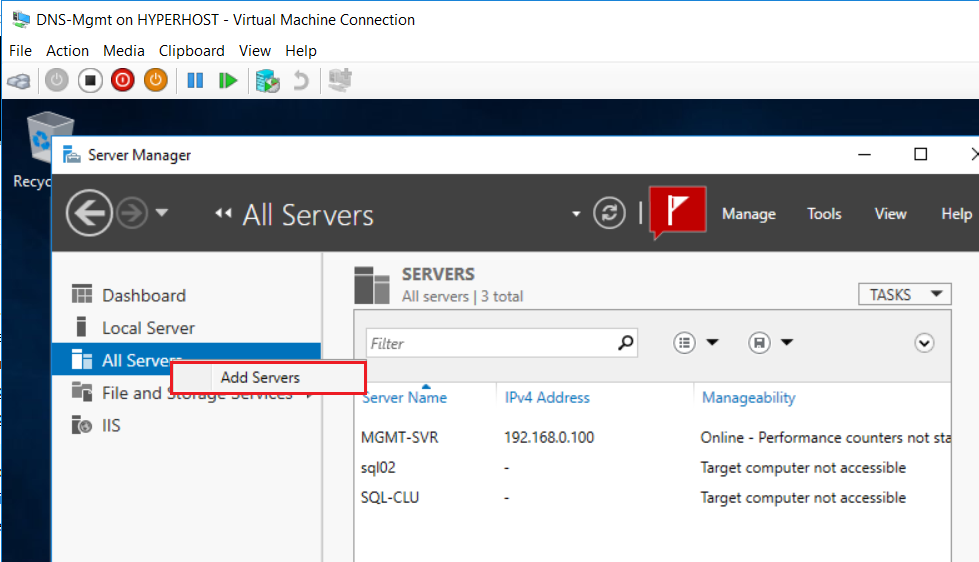Turn off the VM with the stop icon

tap(90, 81)
